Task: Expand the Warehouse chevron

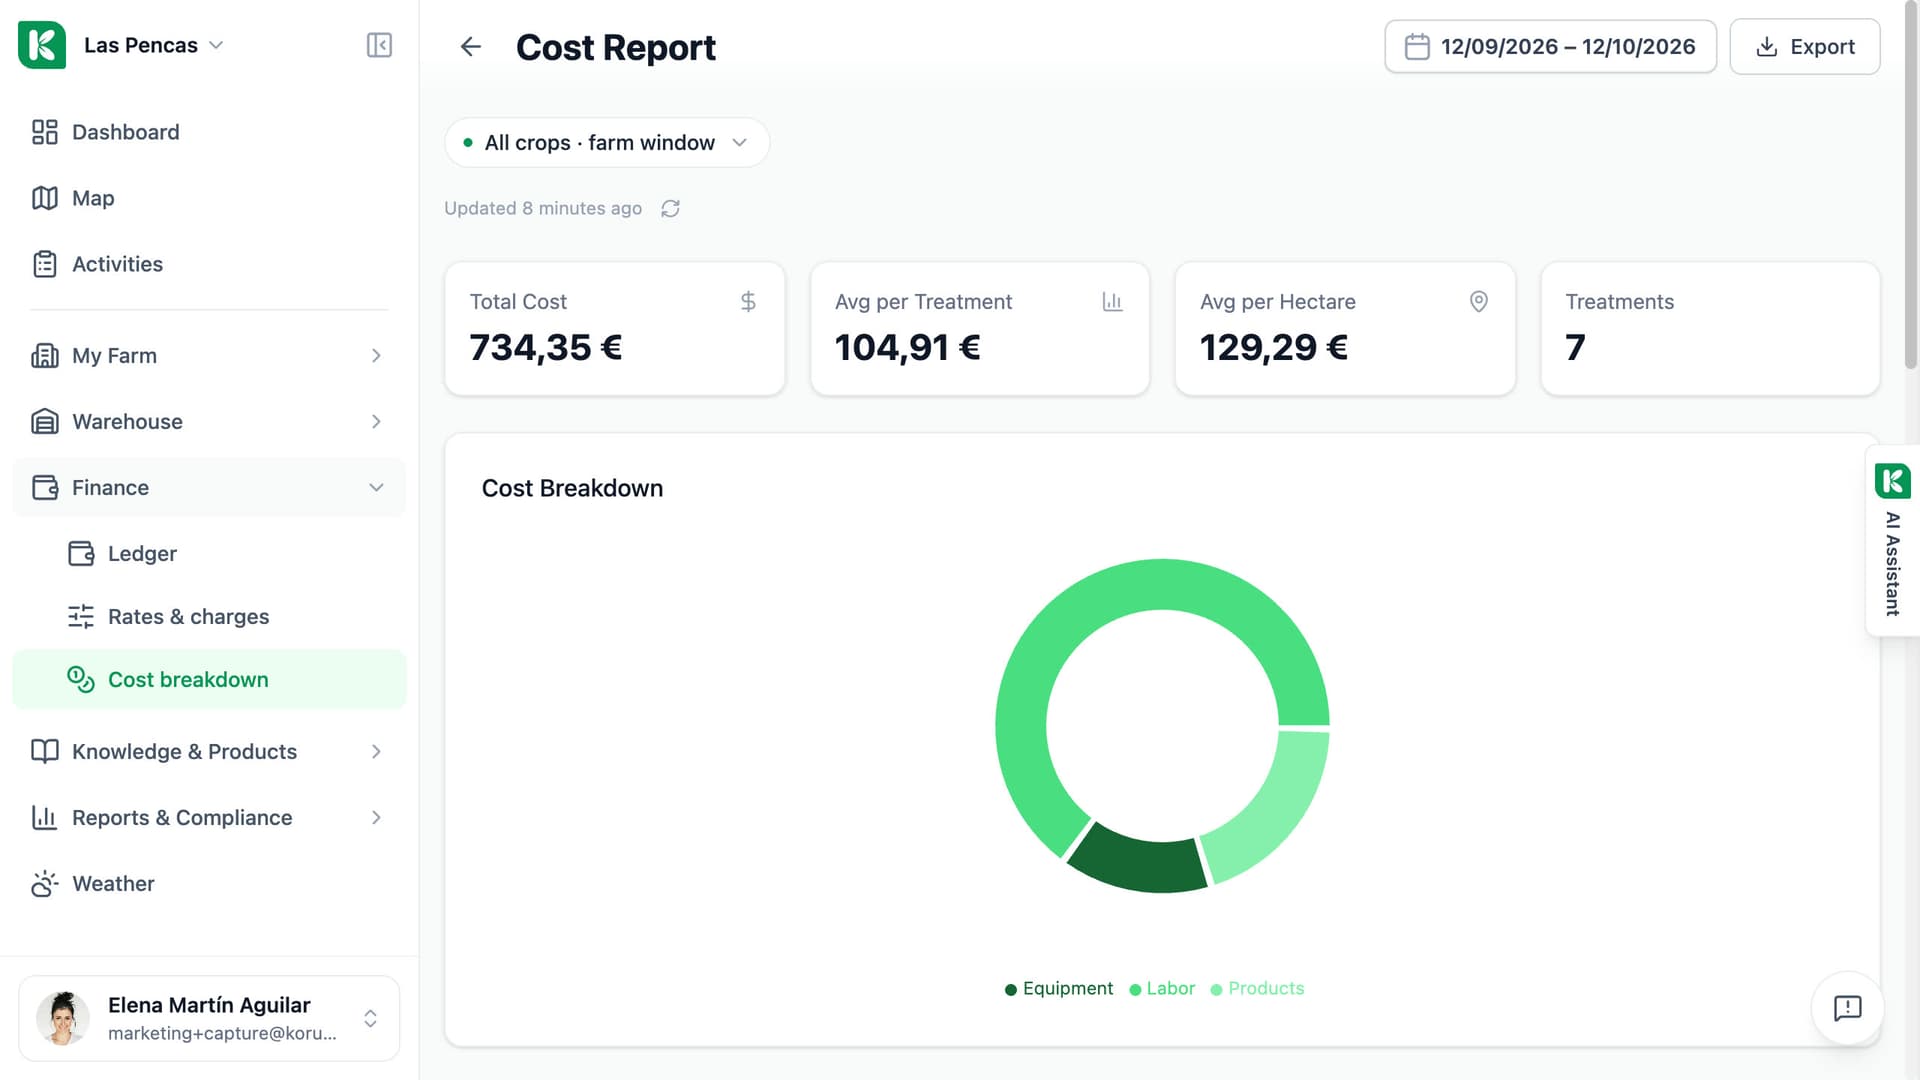Action: 376,422
